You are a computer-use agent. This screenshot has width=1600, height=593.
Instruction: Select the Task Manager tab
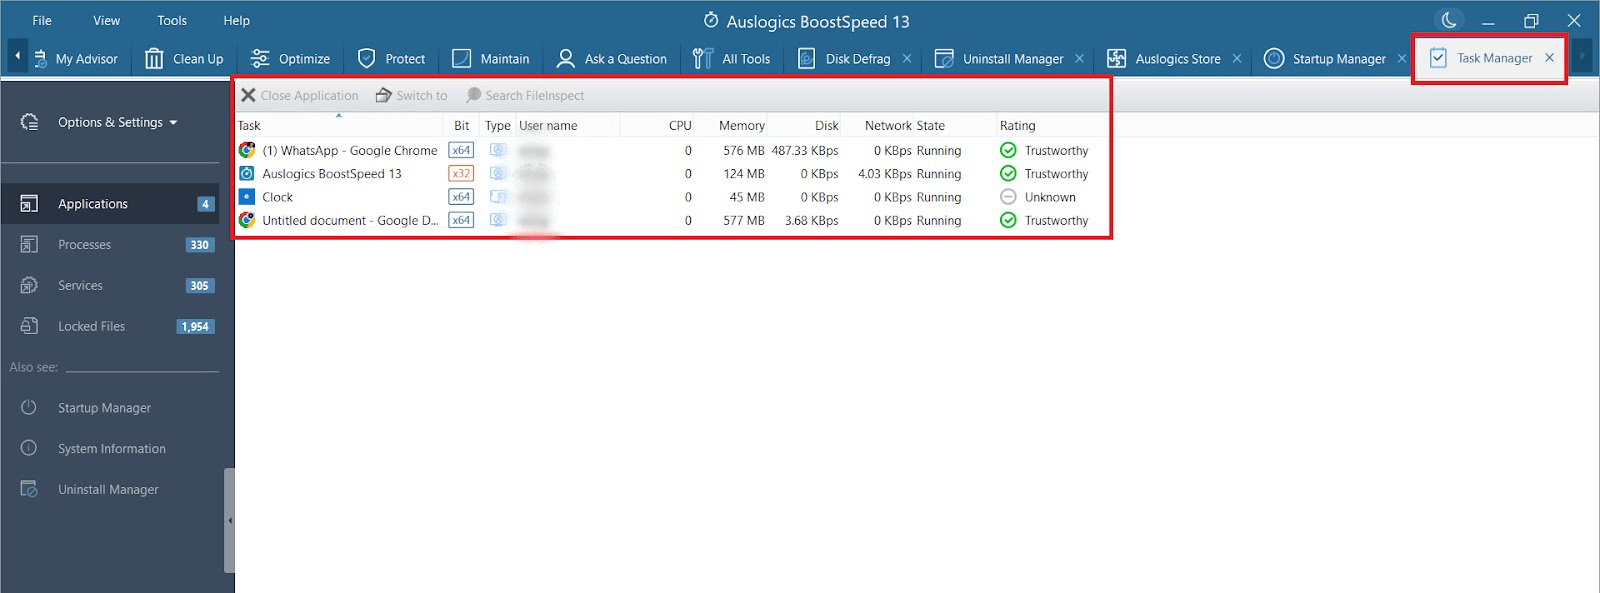(x=1481, y=58)
